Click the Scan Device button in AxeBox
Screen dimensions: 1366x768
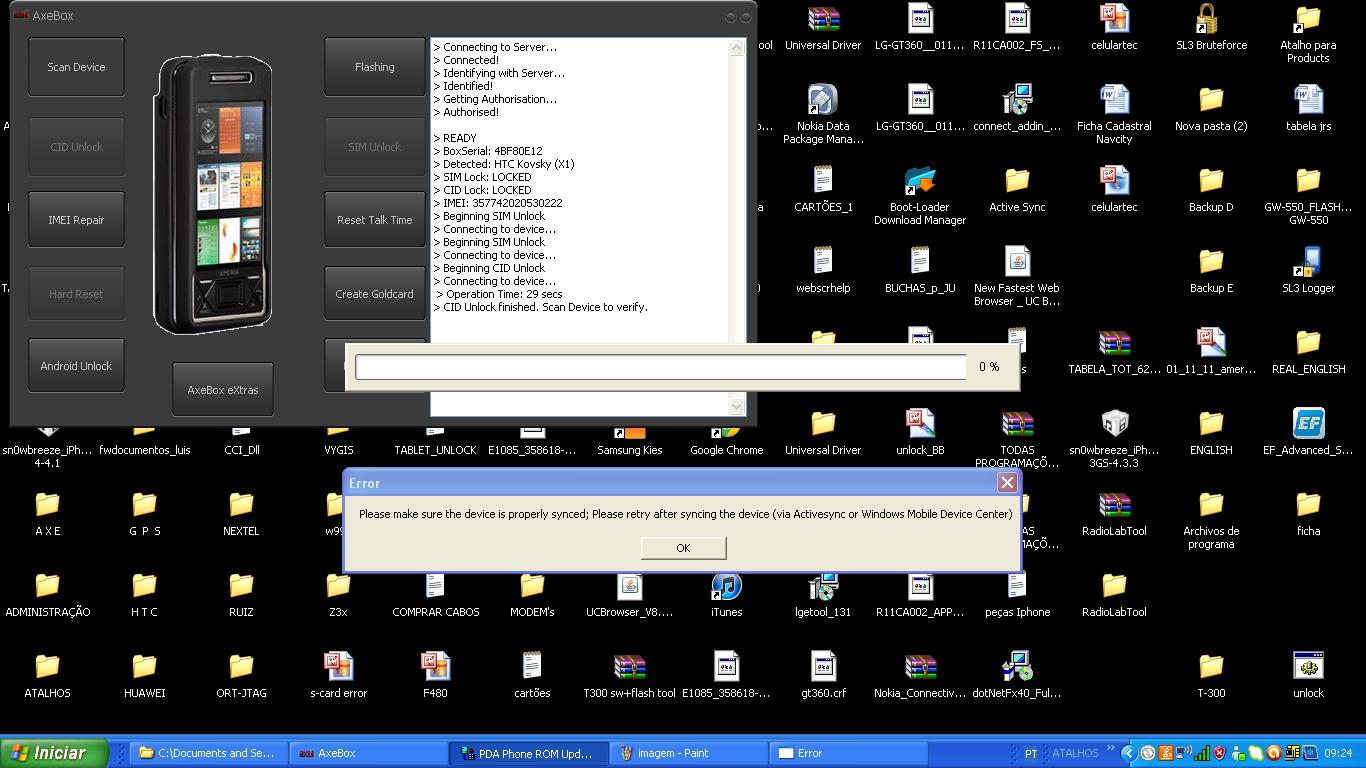click(x=76, y=67)
